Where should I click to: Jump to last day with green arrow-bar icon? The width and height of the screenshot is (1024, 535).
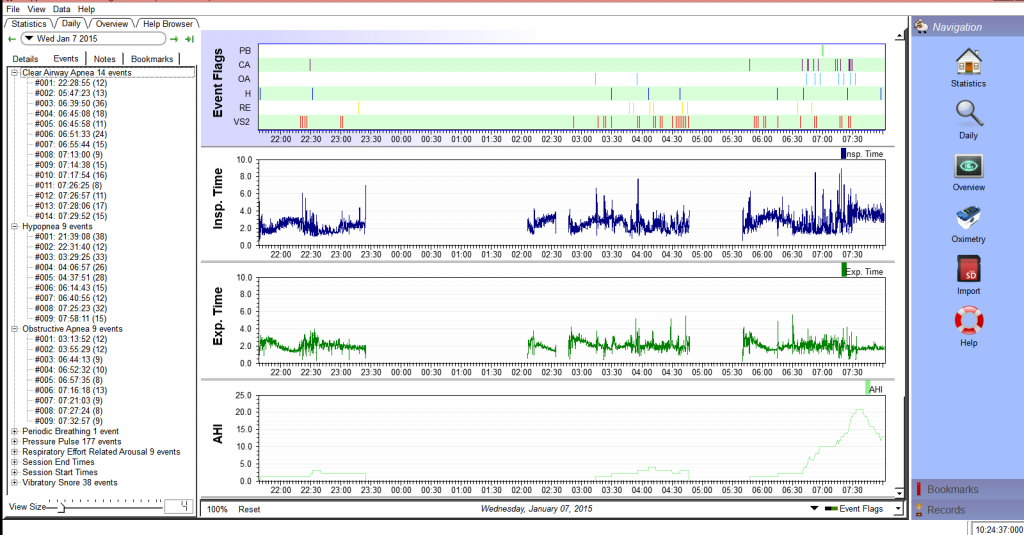tap(189, 39)
